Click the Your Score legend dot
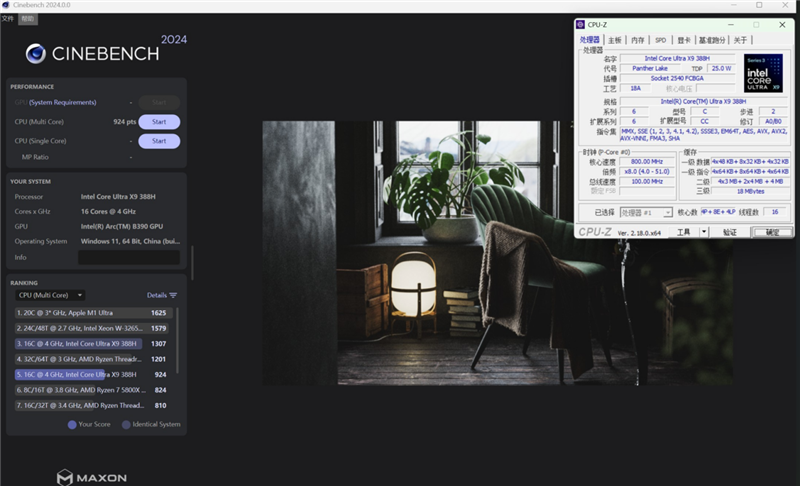The width and height of the screenshot is (800, 486). click(72, 424)
